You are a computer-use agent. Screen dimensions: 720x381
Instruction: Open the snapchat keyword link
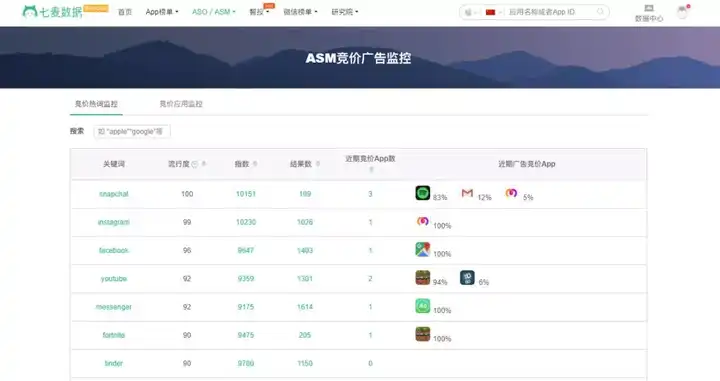tap(114, 194)
